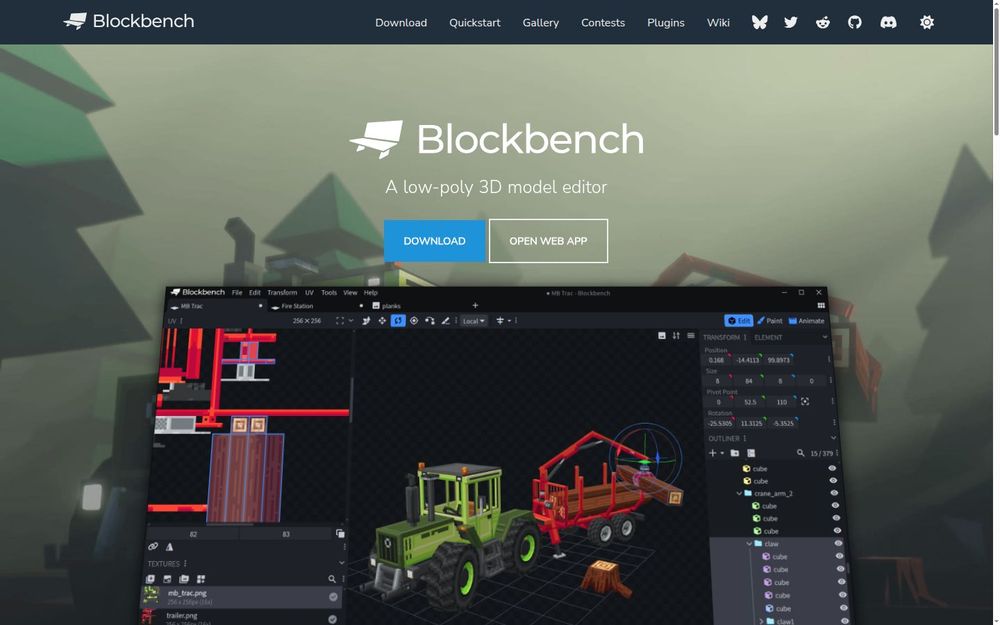Image resolution: width=1000 pixels, height=625 pixels.
Task: Open the Contests nav link
Action: [603, 22]
